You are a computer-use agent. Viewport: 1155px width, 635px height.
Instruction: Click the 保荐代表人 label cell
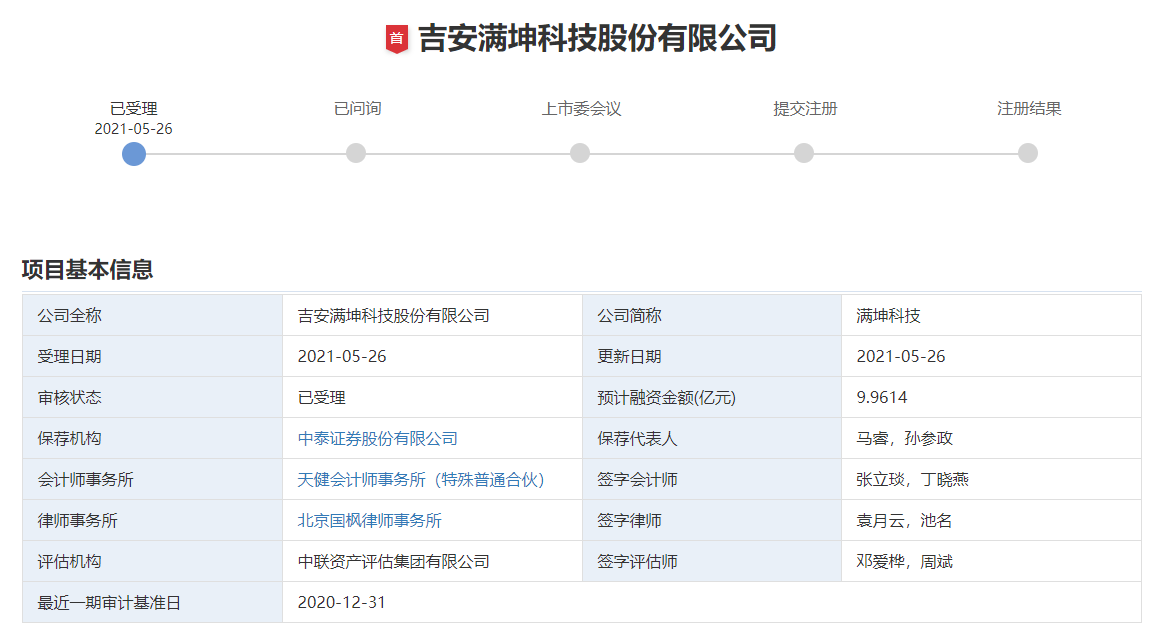(x=712, y=438)
